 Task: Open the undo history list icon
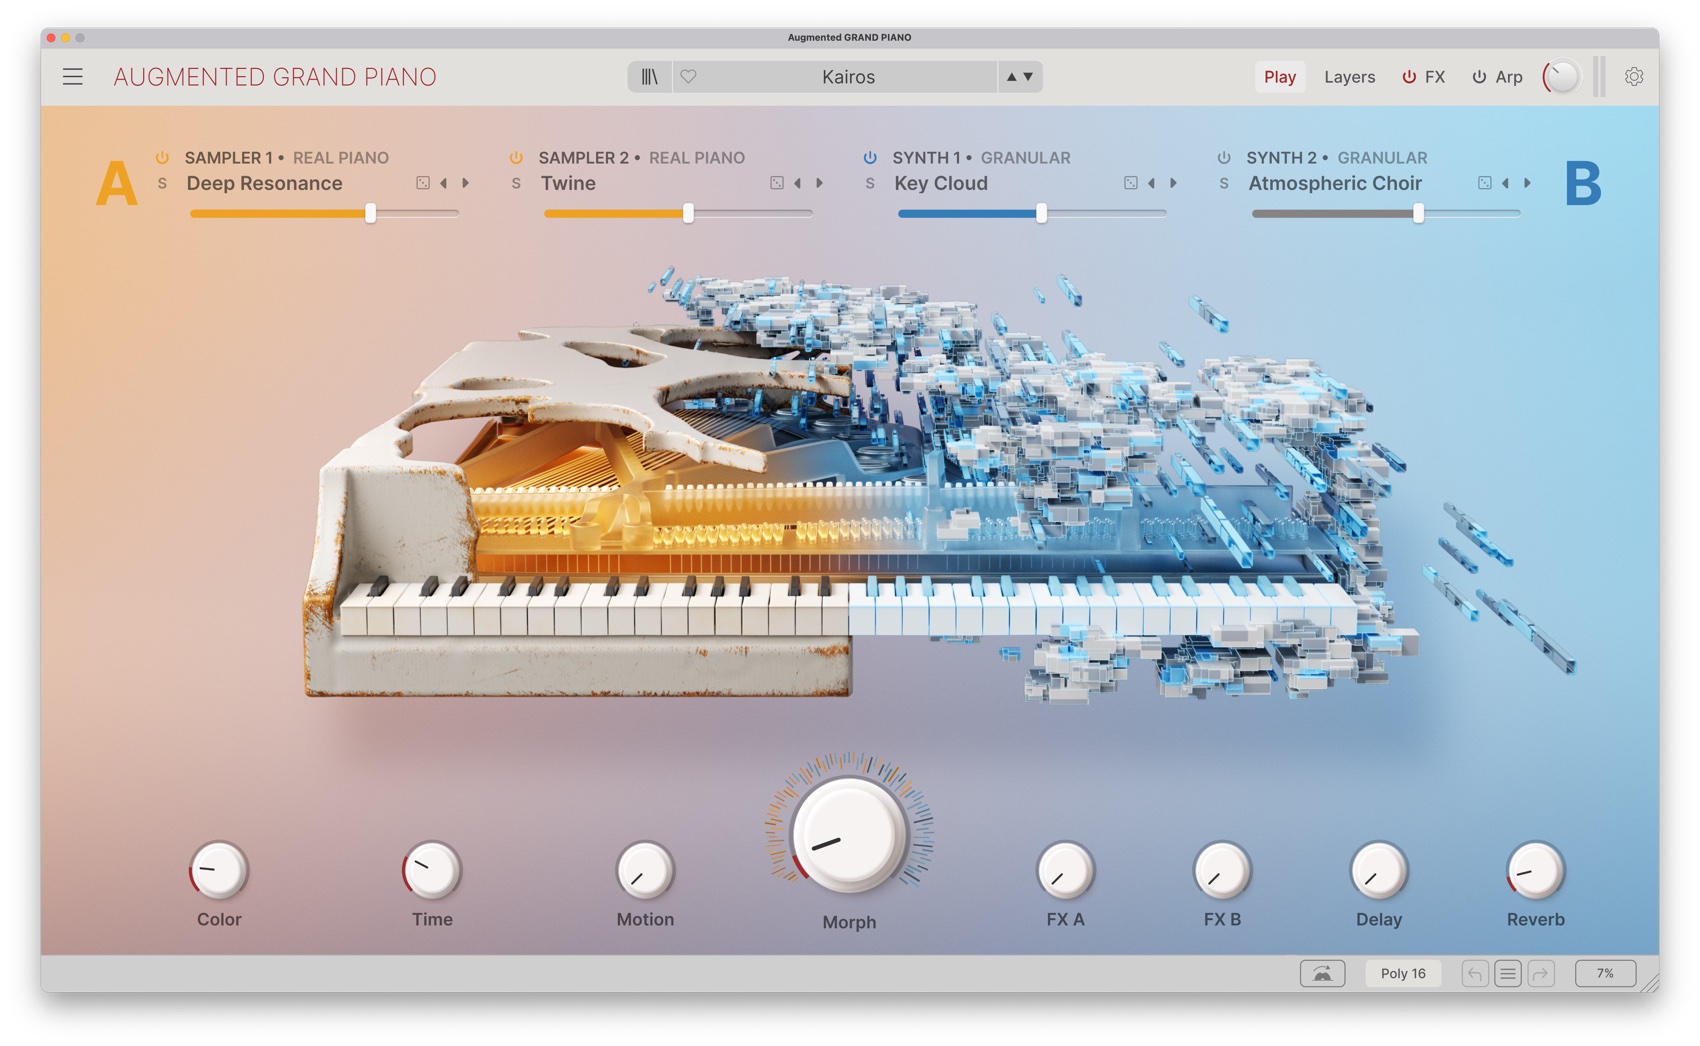[x=1507, y=973]
